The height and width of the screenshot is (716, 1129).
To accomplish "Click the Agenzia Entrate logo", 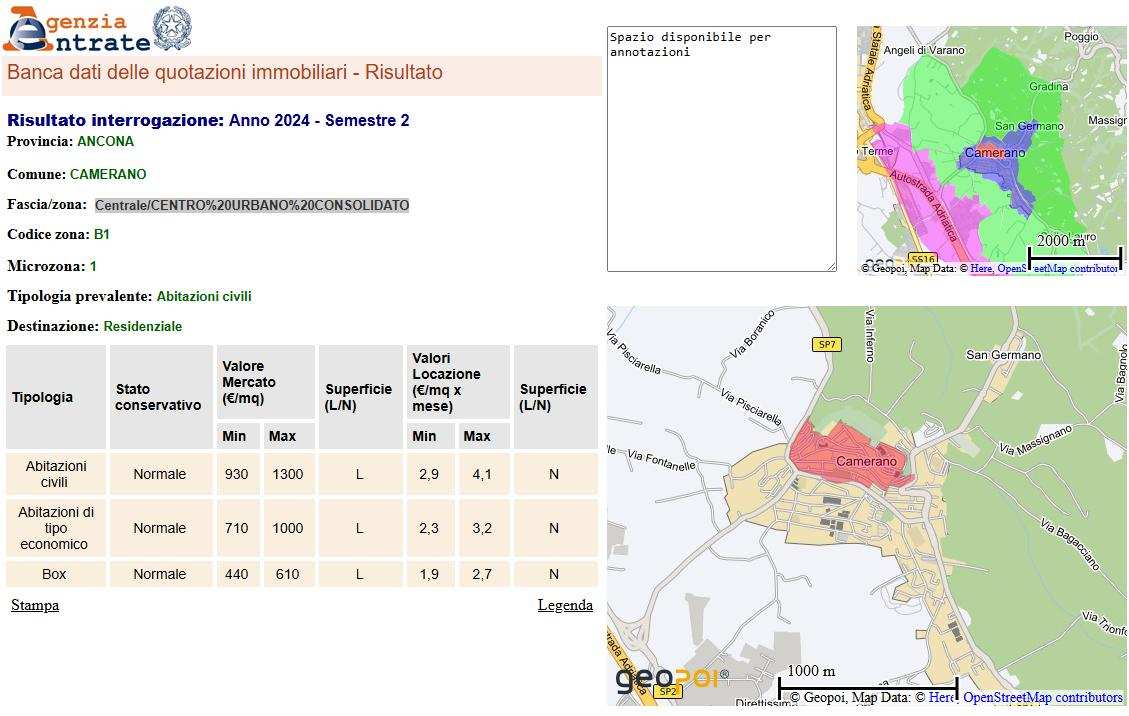I will (x=76, y=29).
